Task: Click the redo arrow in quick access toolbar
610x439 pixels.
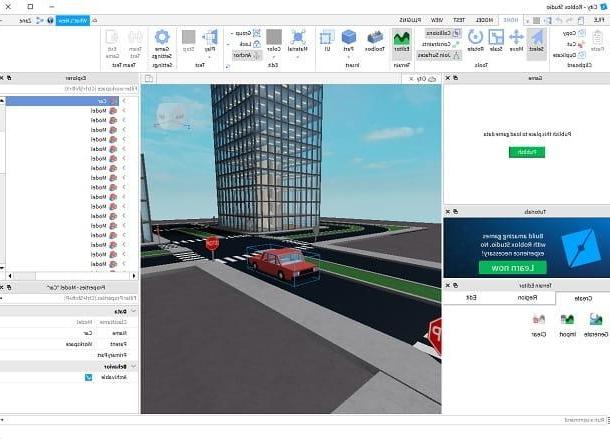Action: (x=559, y=20)
